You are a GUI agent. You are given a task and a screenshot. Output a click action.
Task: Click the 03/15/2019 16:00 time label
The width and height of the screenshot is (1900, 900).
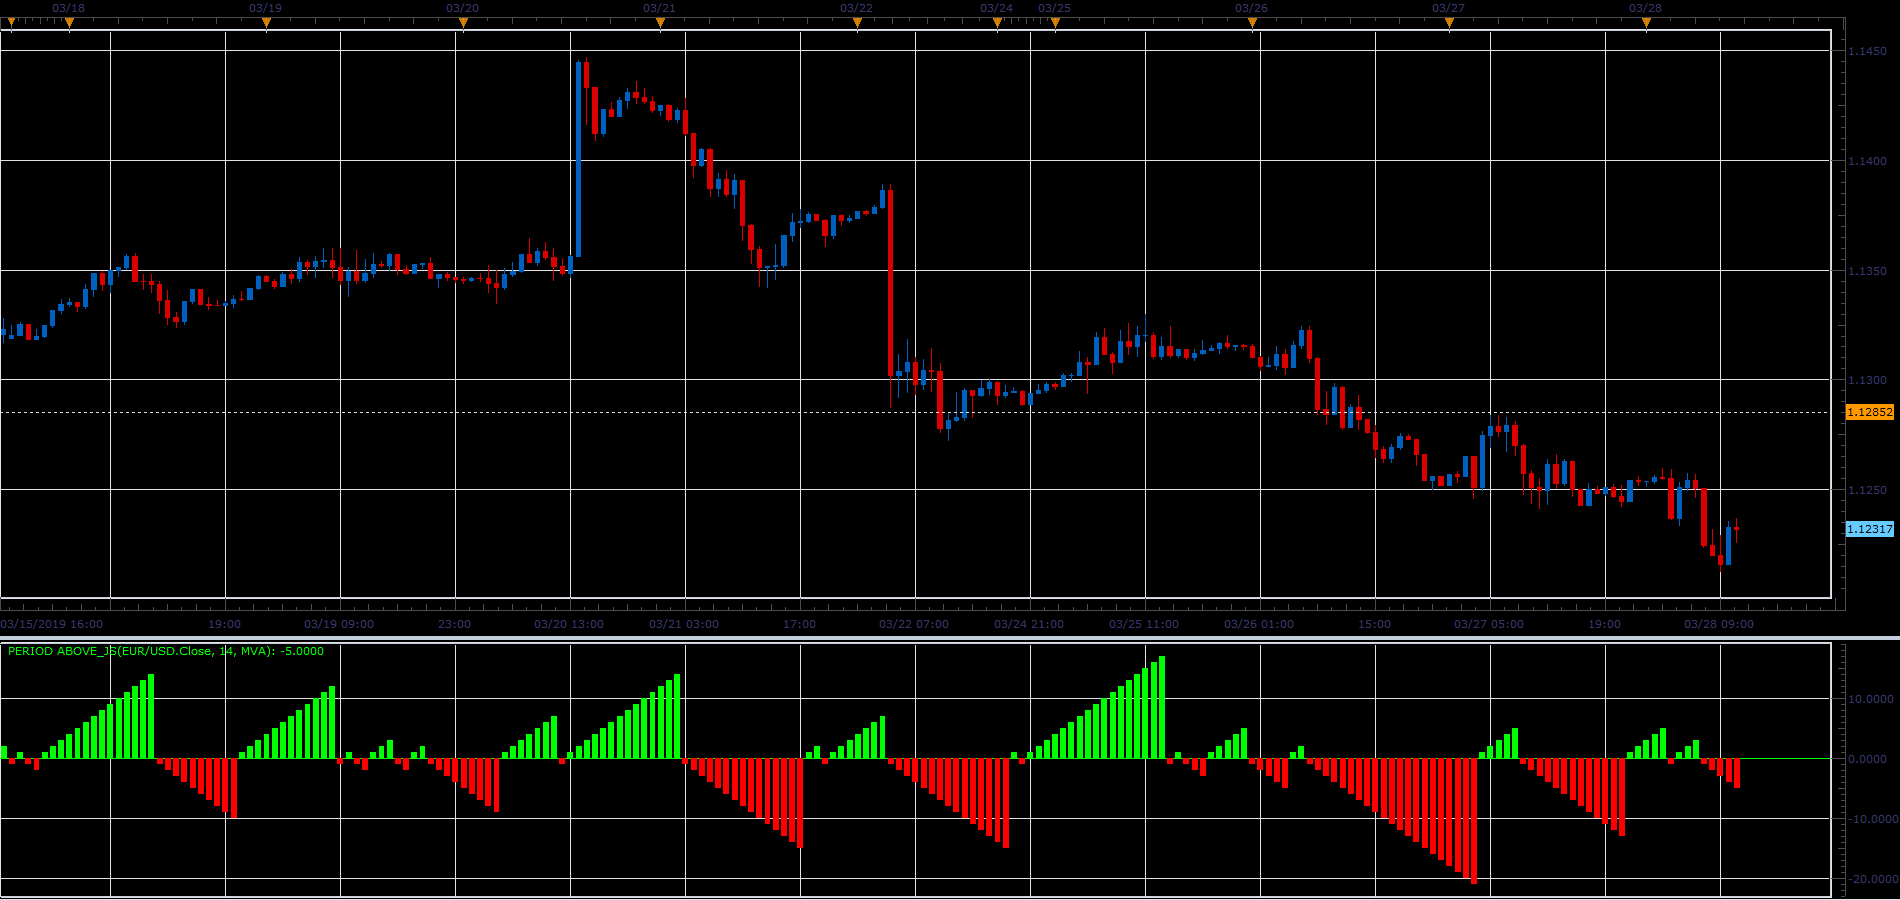pyautogui.click(x=52, y=624)
